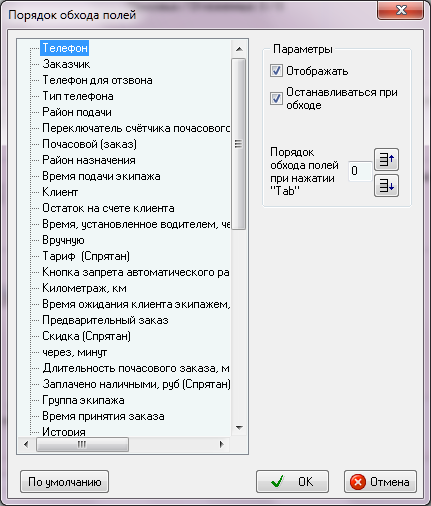Click the Отмена button

tap(380, 482)
